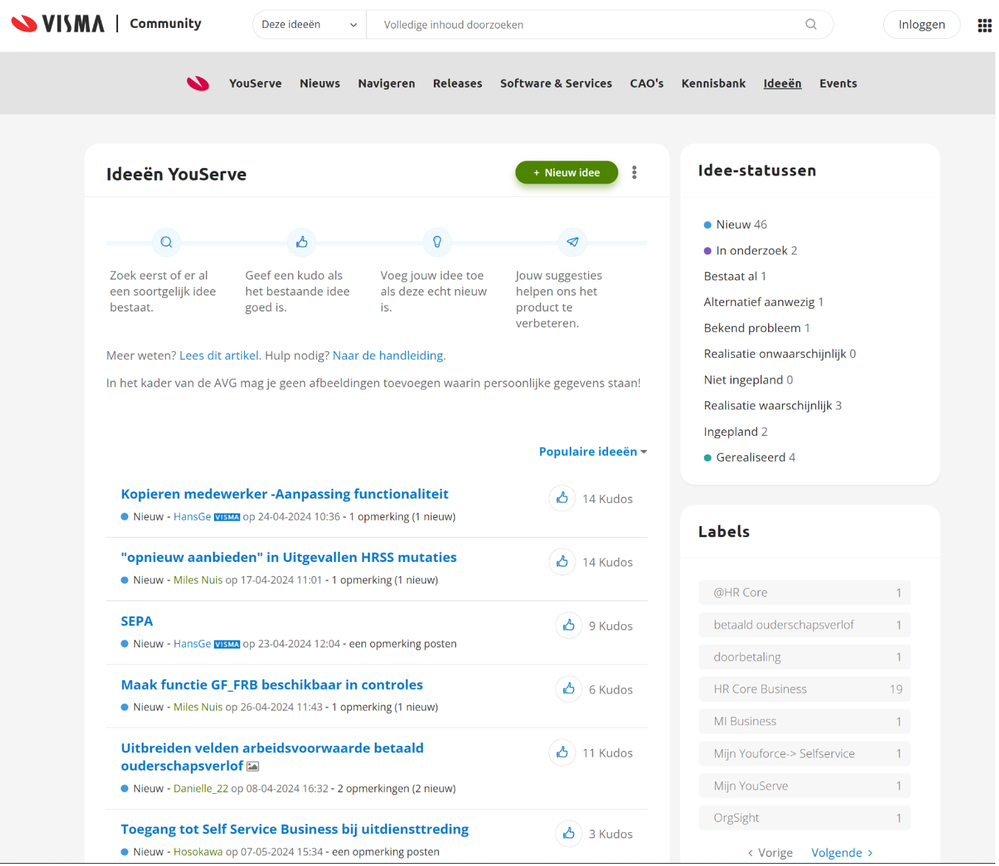Select the MI Business label
999x866 pixels.
805,721
